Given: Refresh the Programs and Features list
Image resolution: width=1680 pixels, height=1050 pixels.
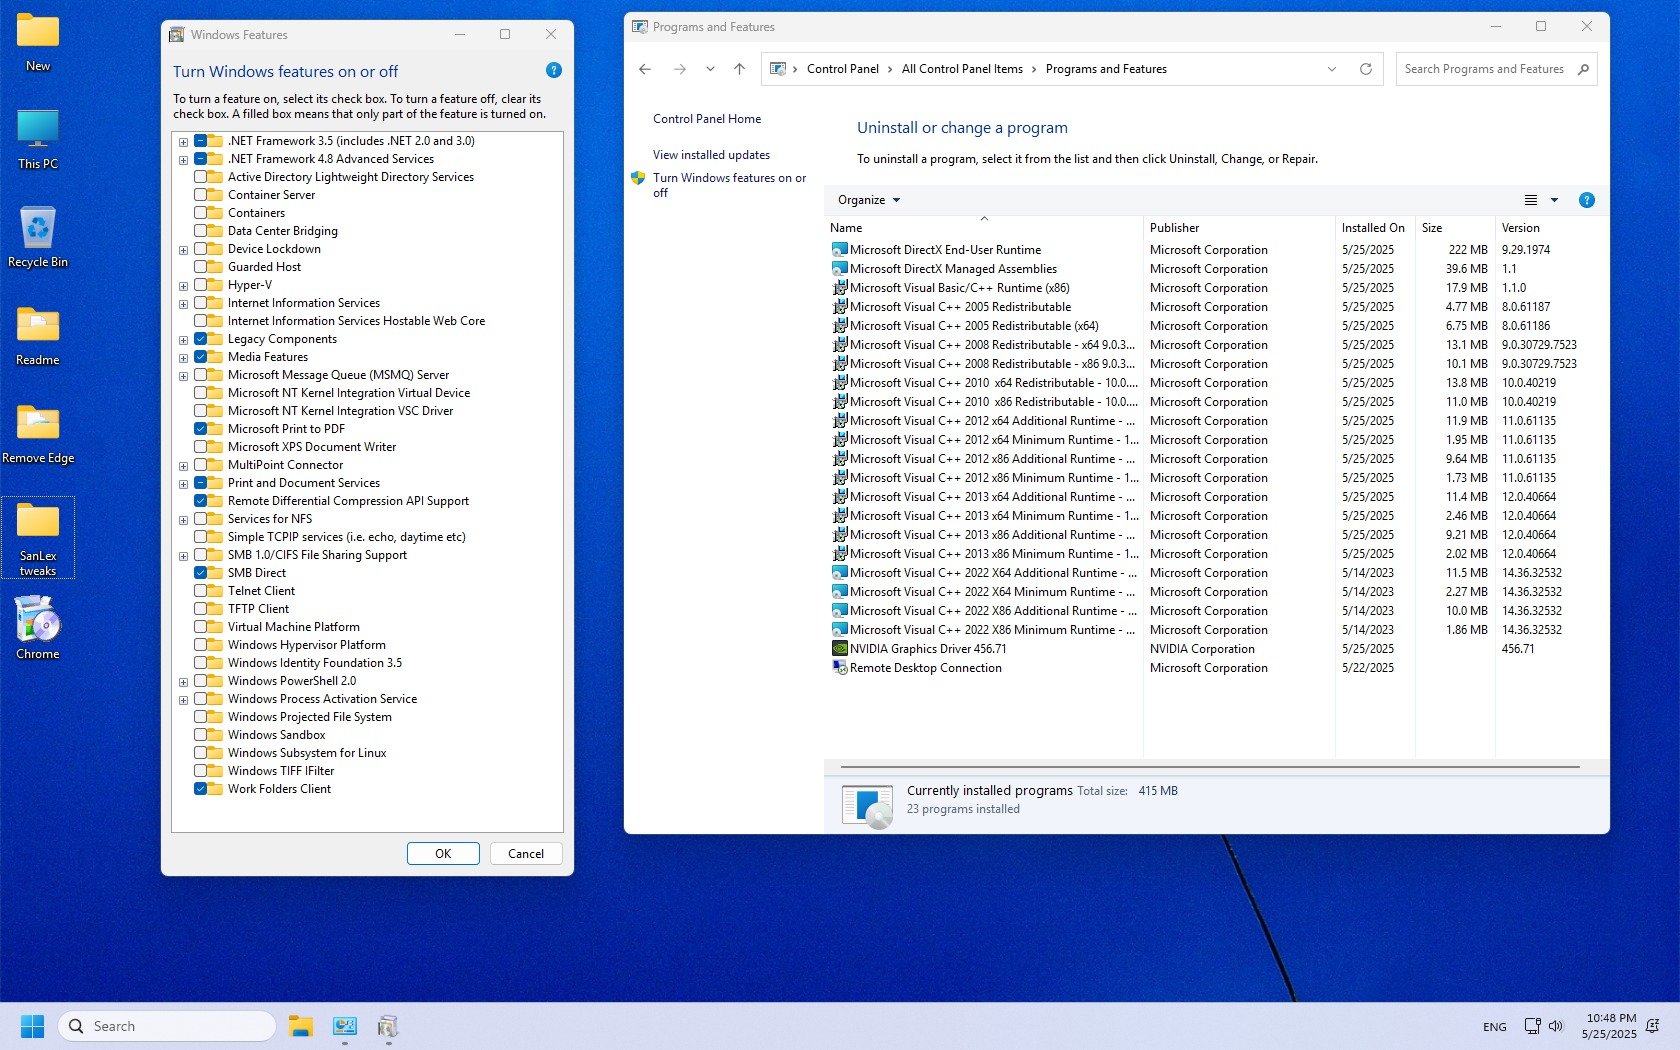Looking at the screenshot, I should (1365, 69).
